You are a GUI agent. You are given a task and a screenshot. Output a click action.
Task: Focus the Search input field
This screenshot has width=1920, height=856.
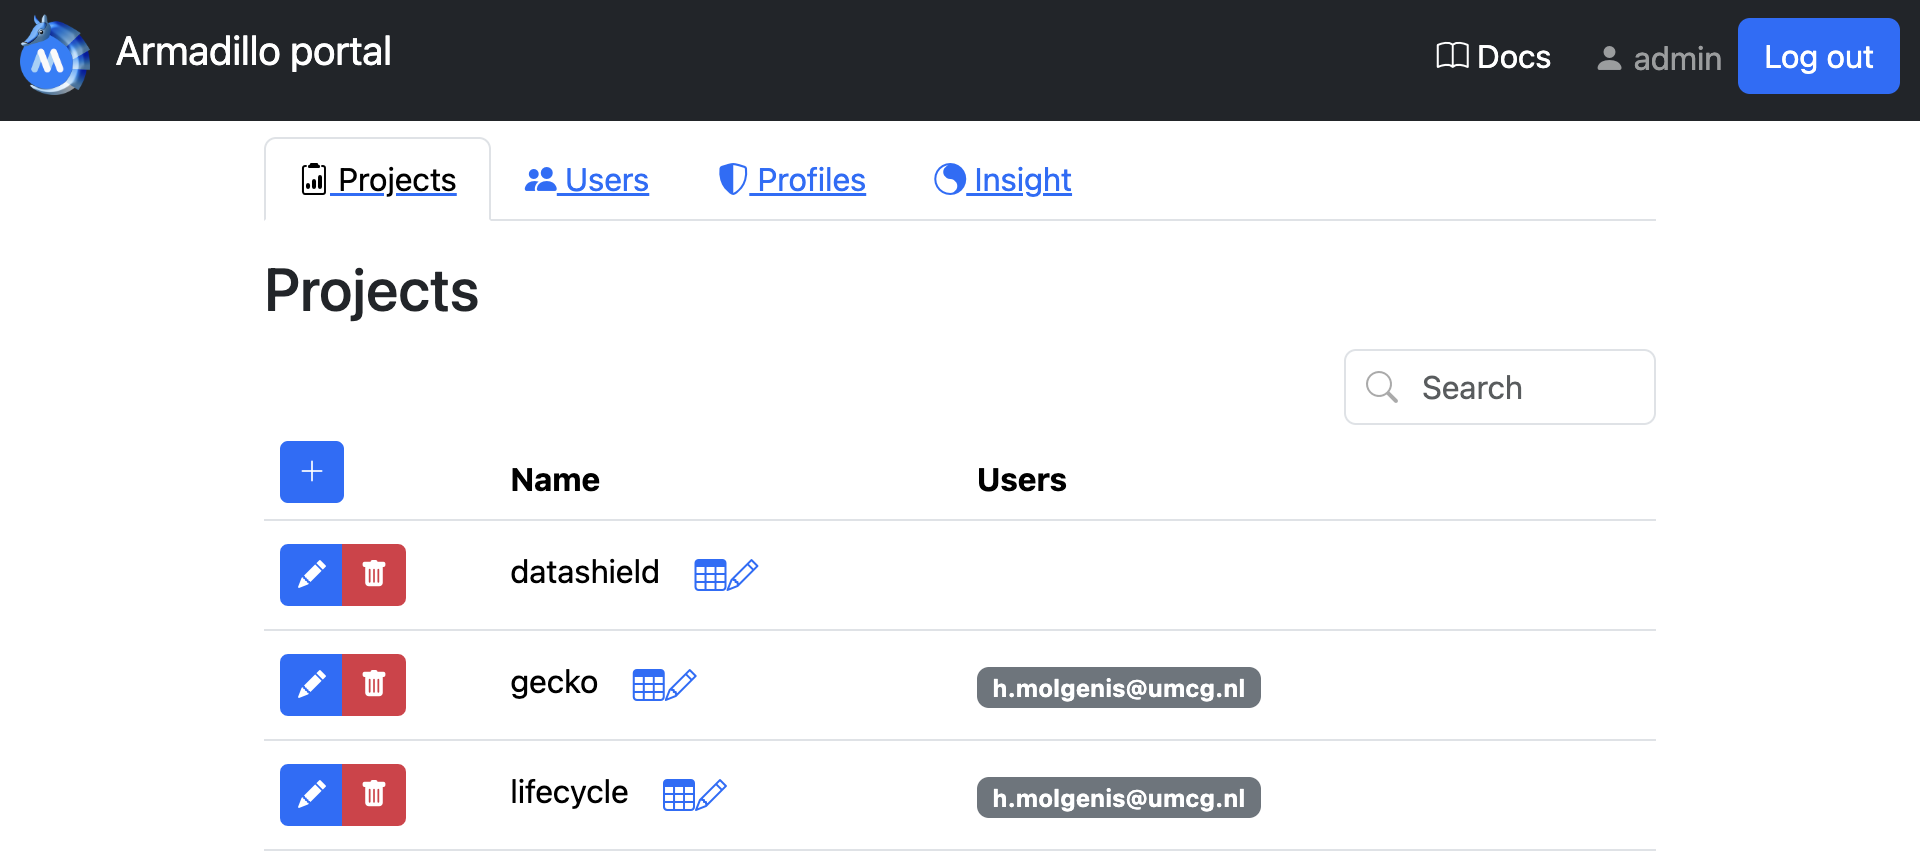(1500, 387)
